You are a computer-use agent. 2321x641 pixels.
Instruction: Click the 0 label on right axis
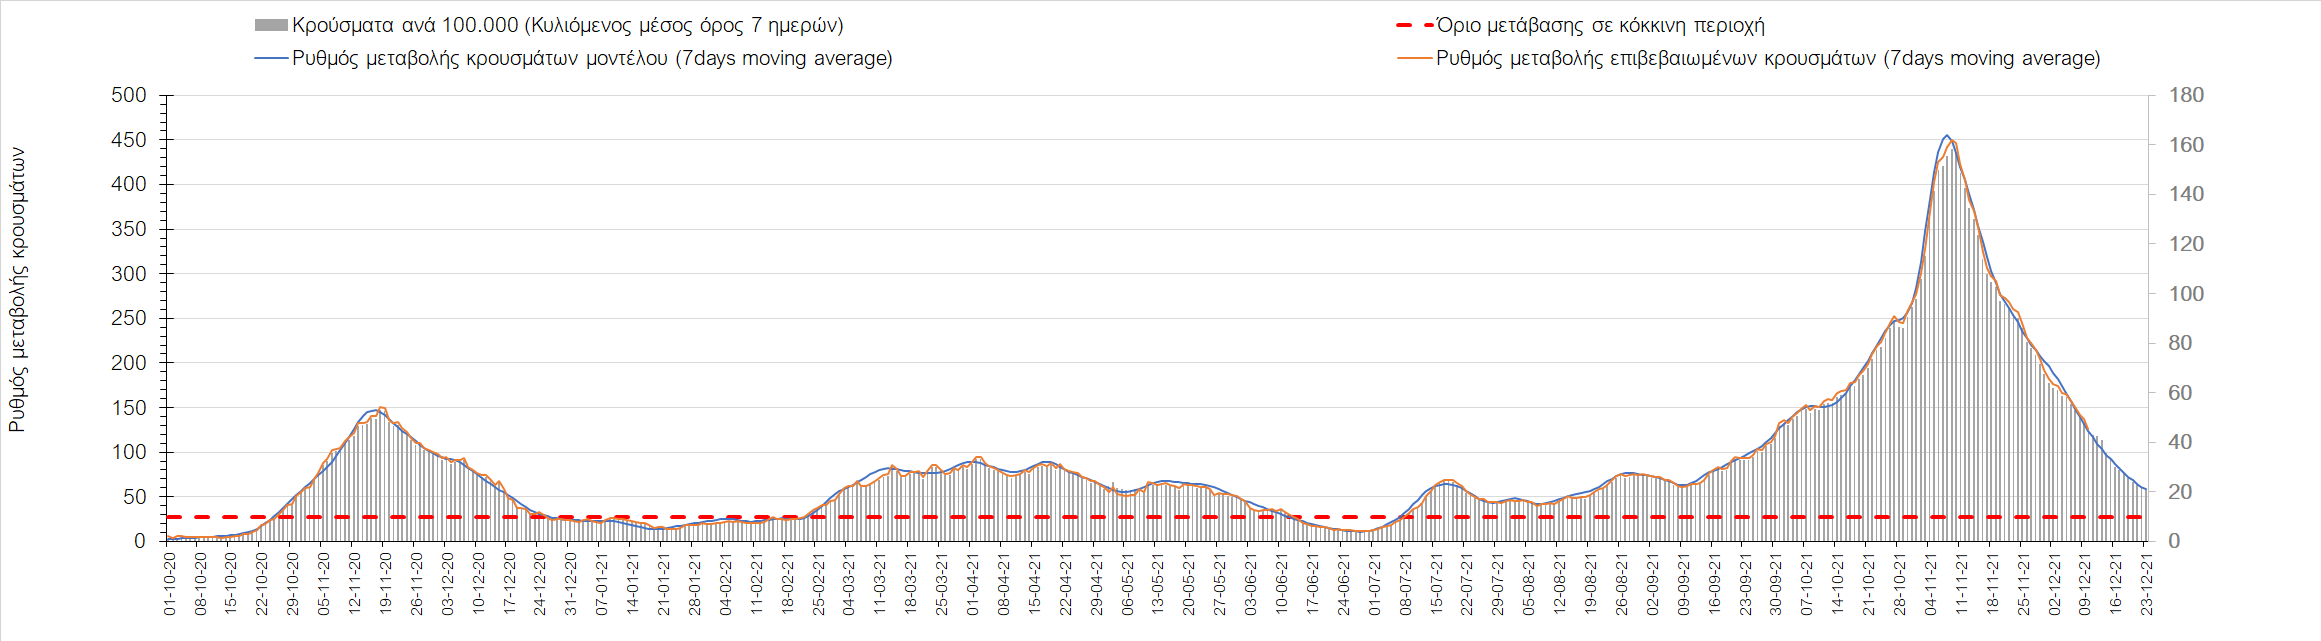(x=2174, y=541)
